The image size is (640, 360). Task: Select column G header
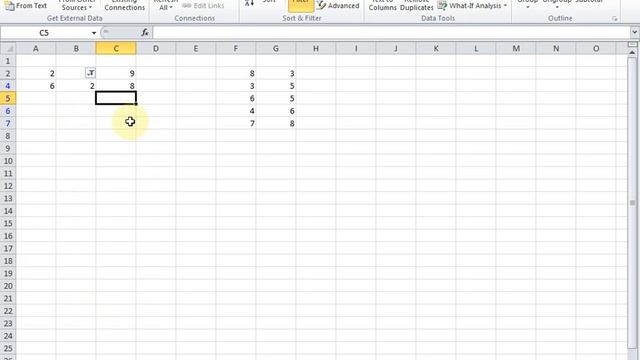coord(276,49)
